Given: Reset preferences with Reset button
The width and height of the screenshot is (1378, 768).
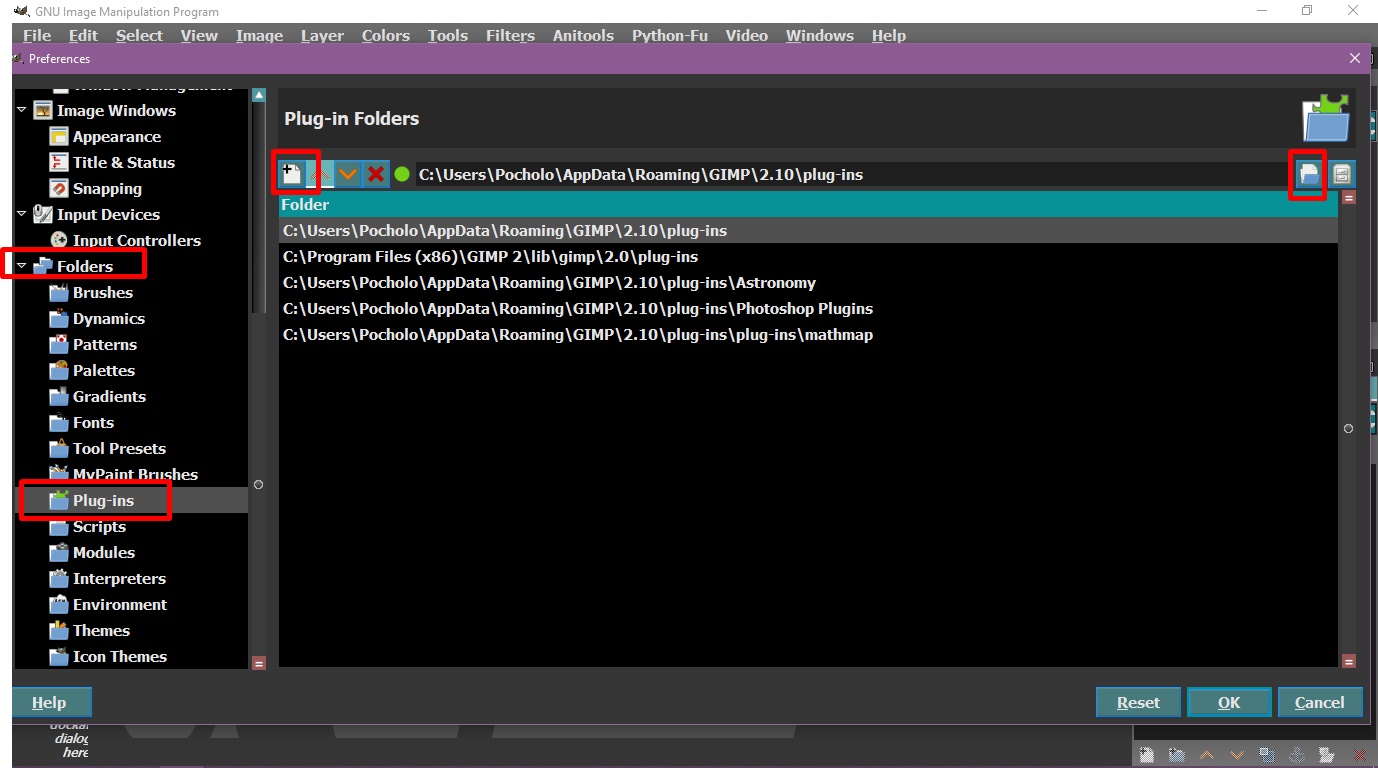Looking at the screenshot, I should pyautogui.click(x=1138, y=702).
